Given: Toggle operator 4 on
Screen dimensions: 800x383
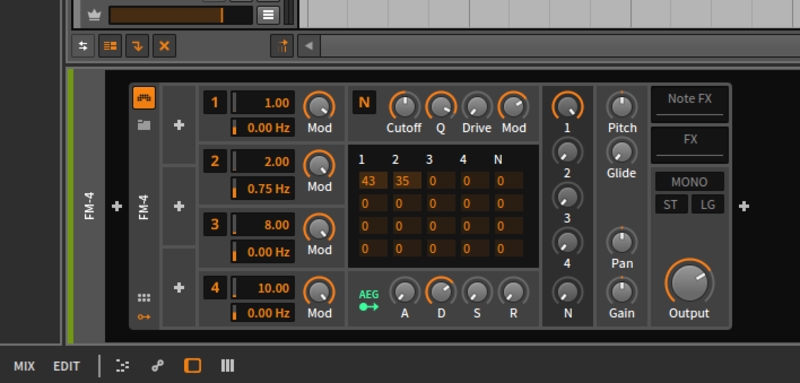Looking at the screenshot, I should (x=215, y=288).
